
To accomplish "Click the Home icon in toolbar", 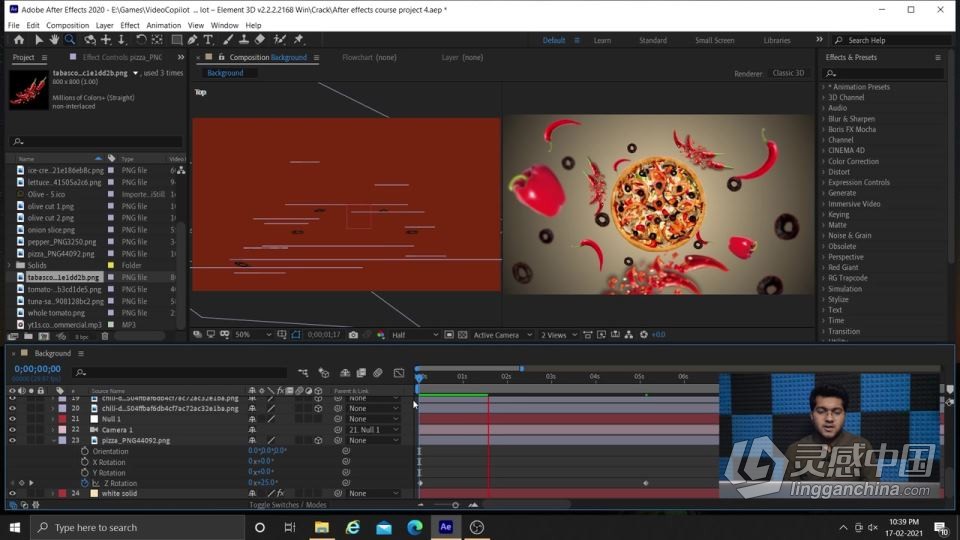I will point(19,40).
